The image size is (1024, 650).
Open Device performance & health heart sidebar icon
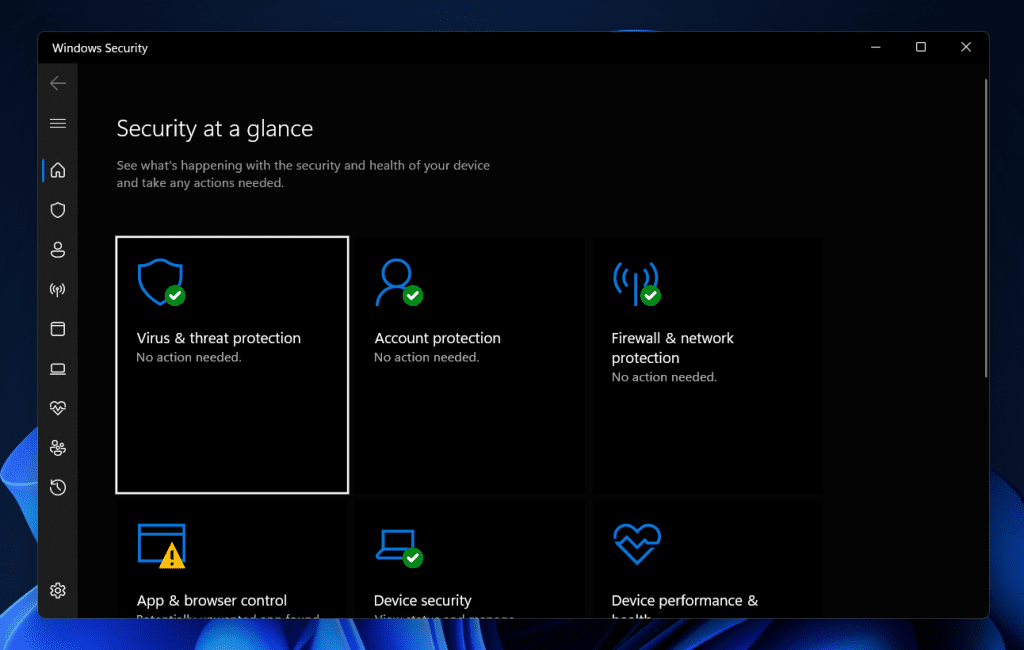58,408
